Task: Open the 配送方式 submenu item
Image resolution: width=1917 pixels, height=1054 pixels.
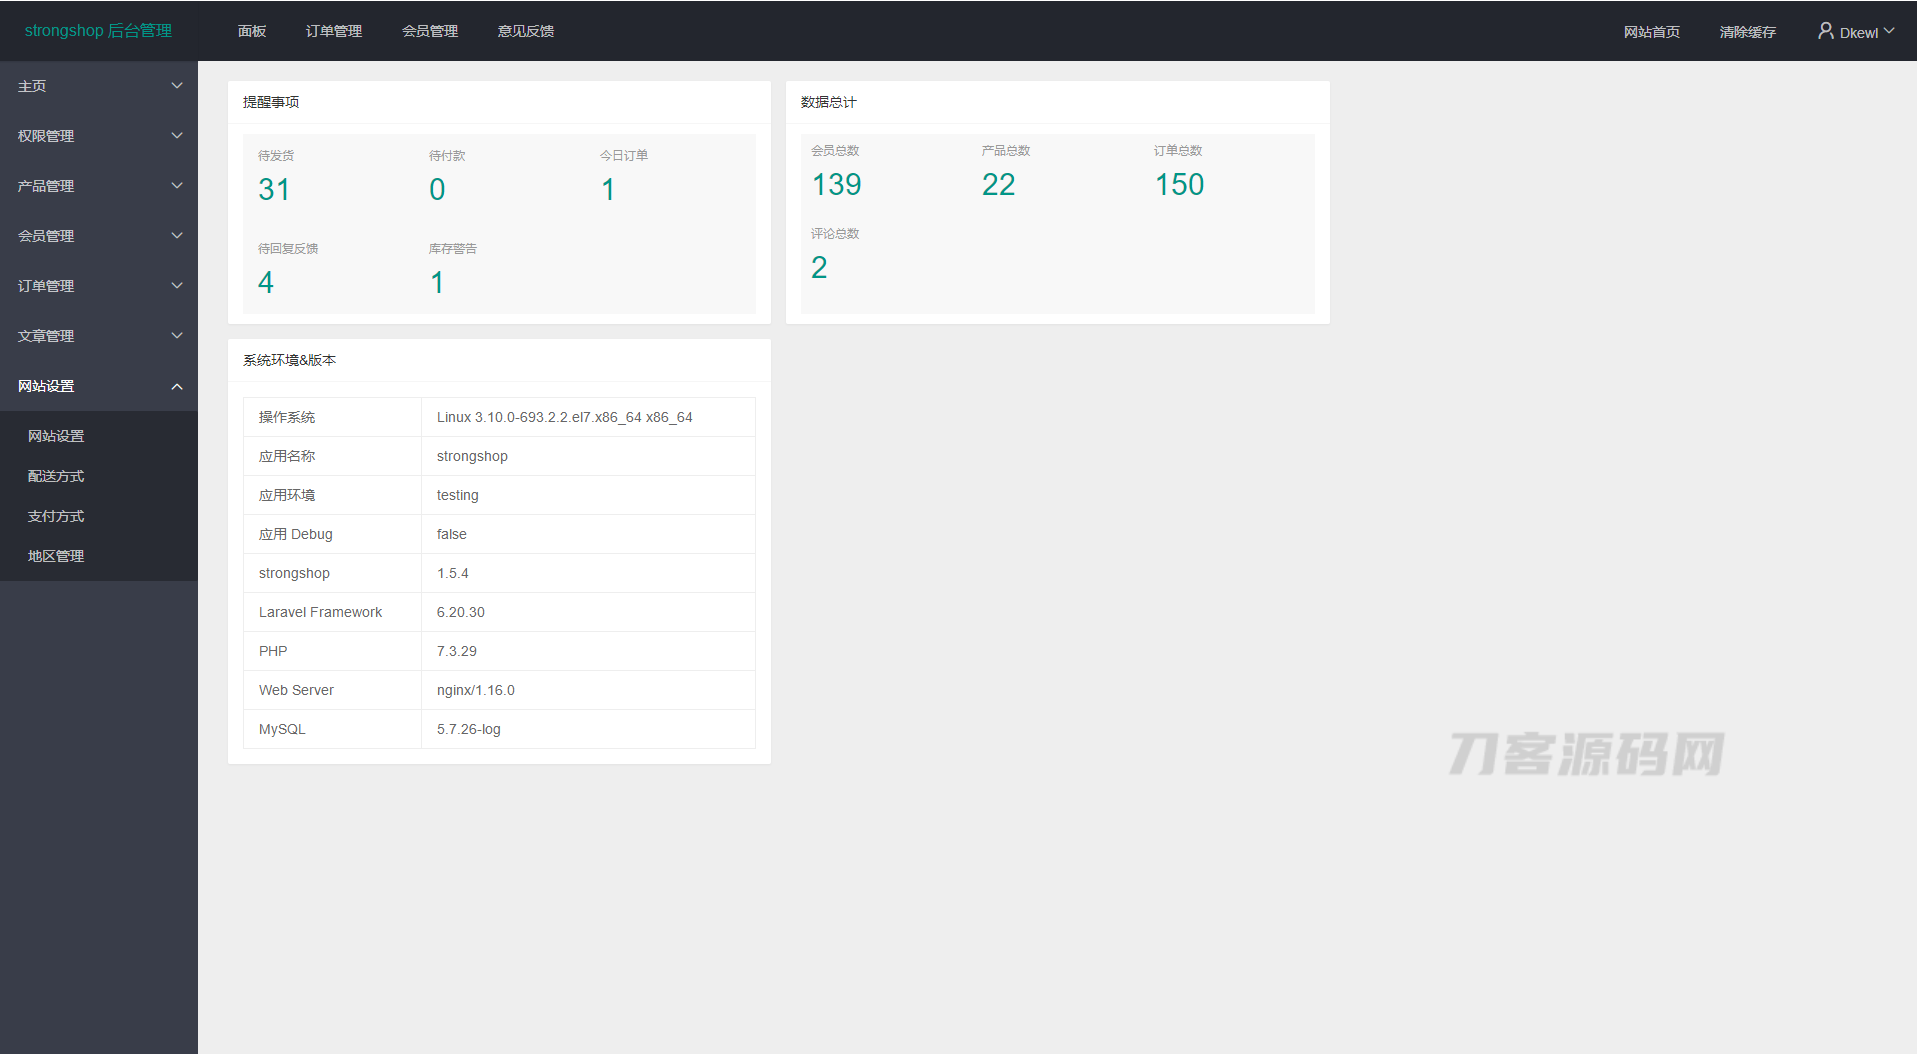Action: (x=56, y=476)
